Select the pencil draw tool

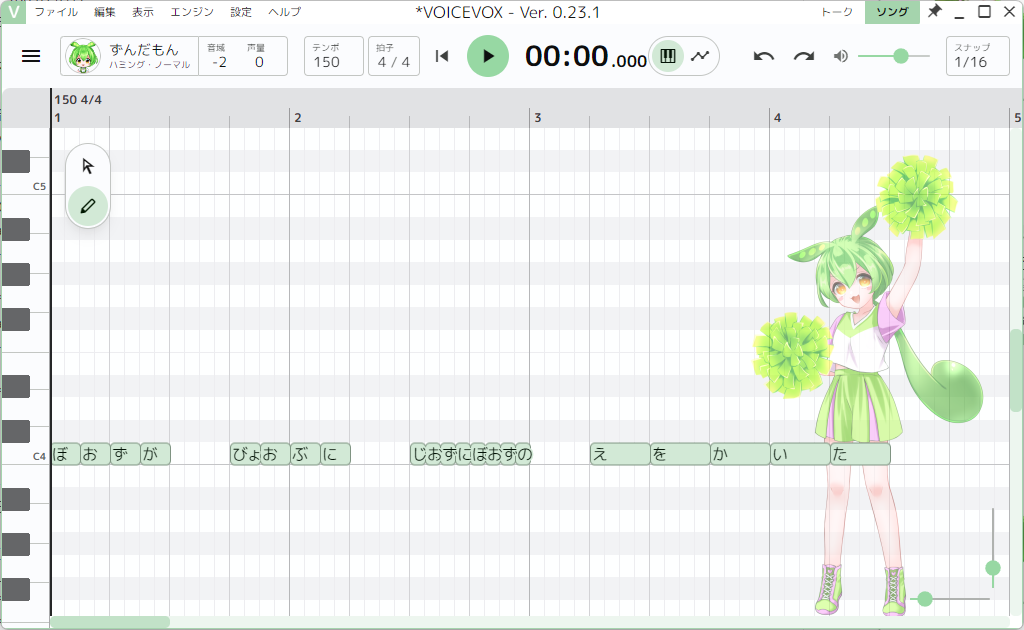point(88,206)
